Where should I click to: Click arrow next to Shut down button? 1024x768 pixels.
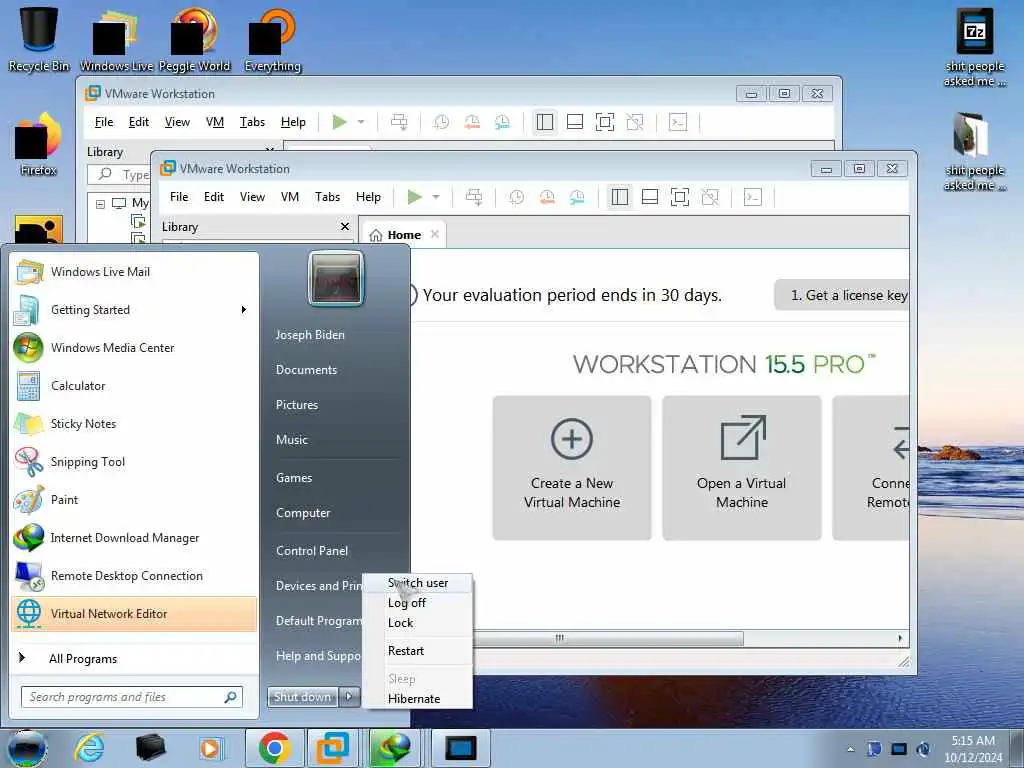(x=349, y=697)
